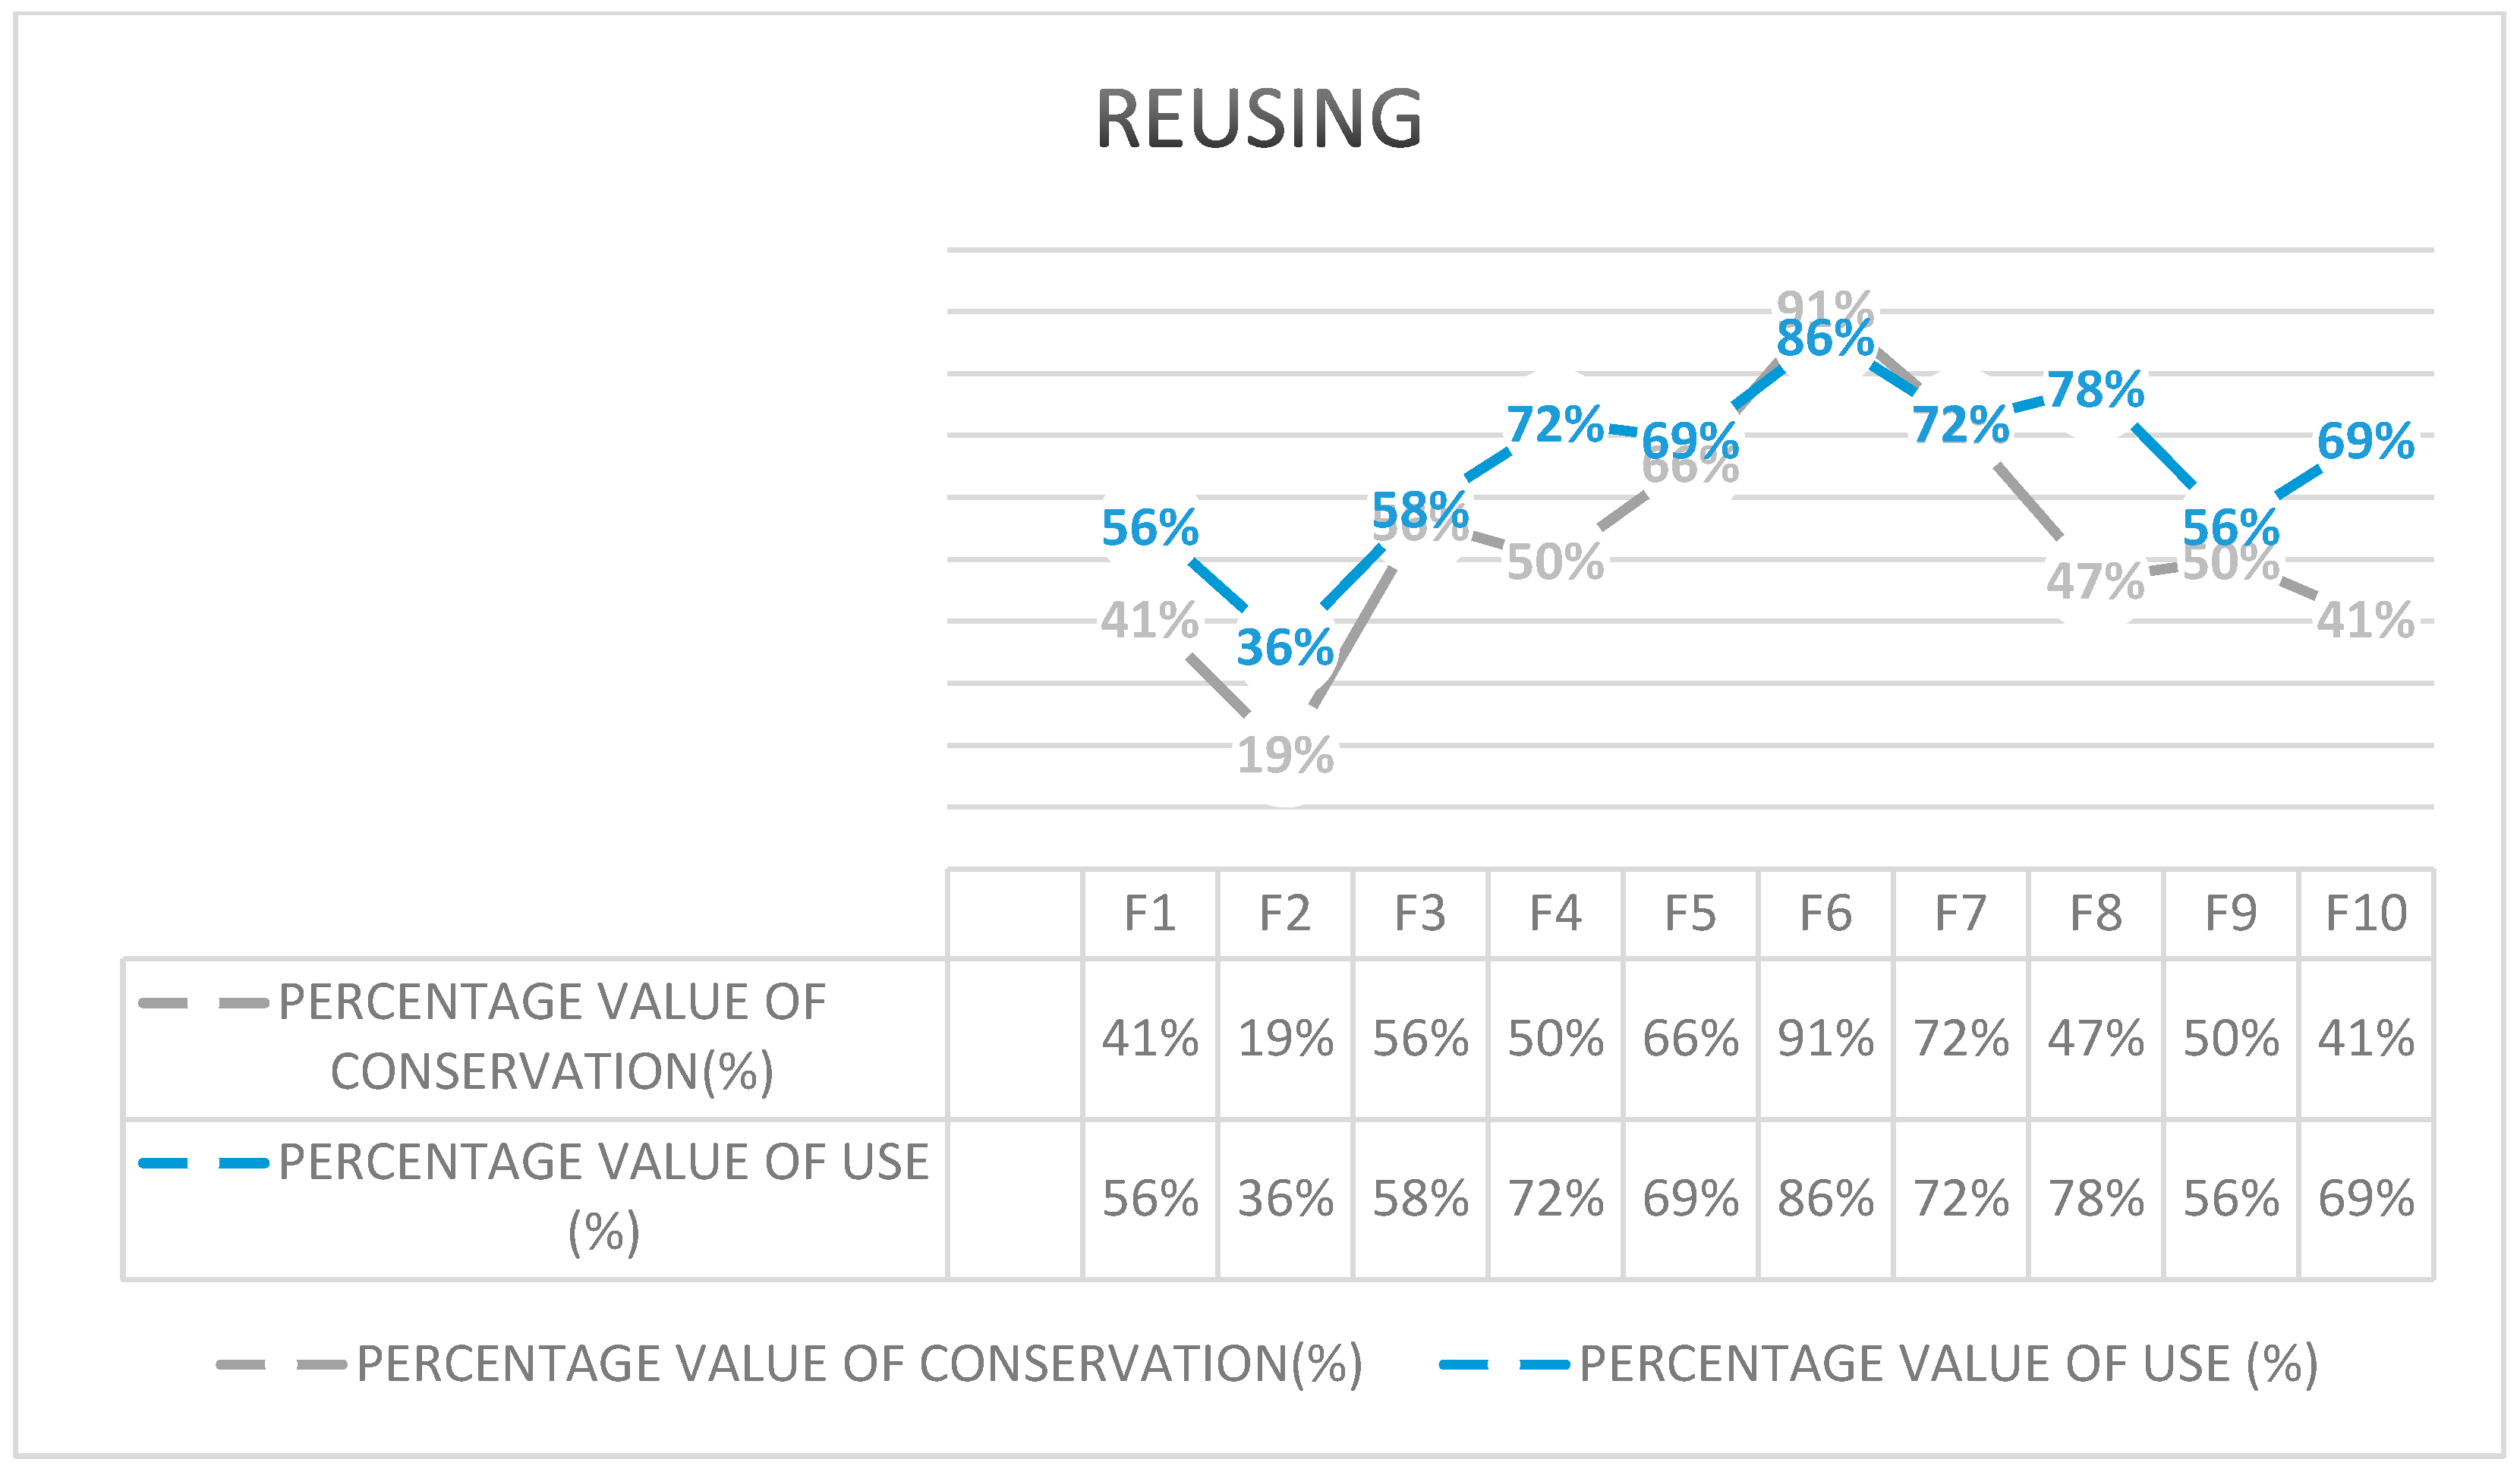The height and width of the screenshot is (1469, 2520).
Task: Select the F1 column header in table
Action: (x=1149, y=913)
